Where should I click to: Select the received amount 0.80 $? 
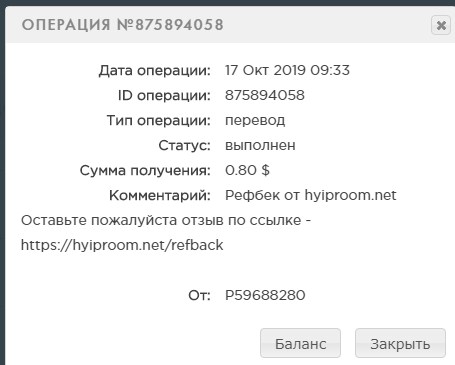pyautogui.click(x=247, y=170)
